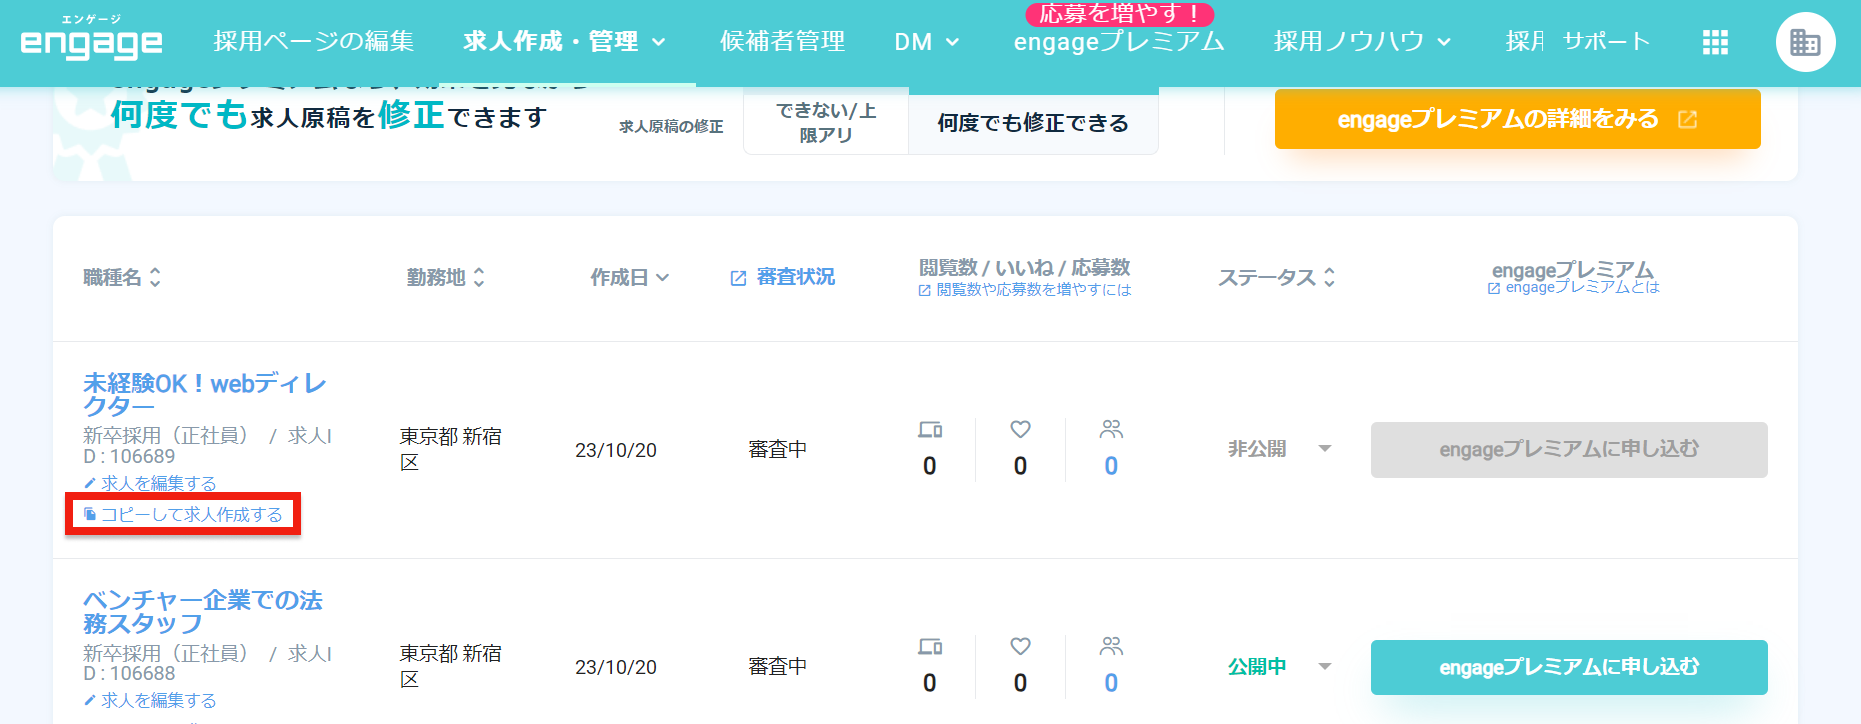Click the 23/10/20 date of webディレクター job
This screenshot has height=724, width=1861.
[x=616, y=450]
